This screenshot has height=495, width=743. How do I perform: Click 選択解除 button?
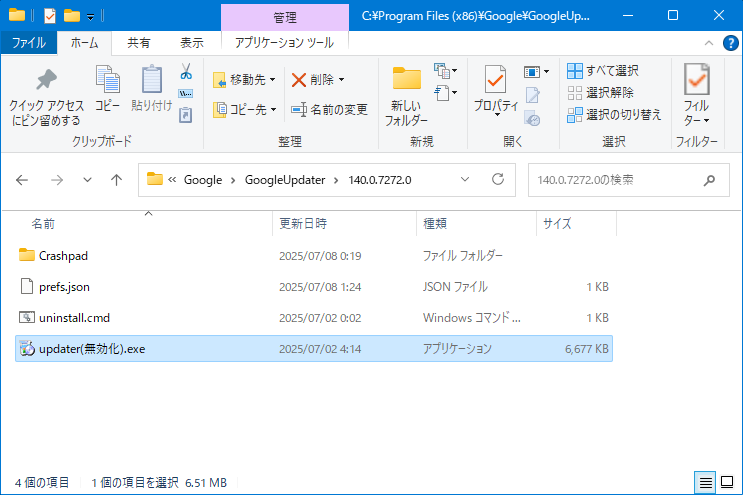coord(600,92)
